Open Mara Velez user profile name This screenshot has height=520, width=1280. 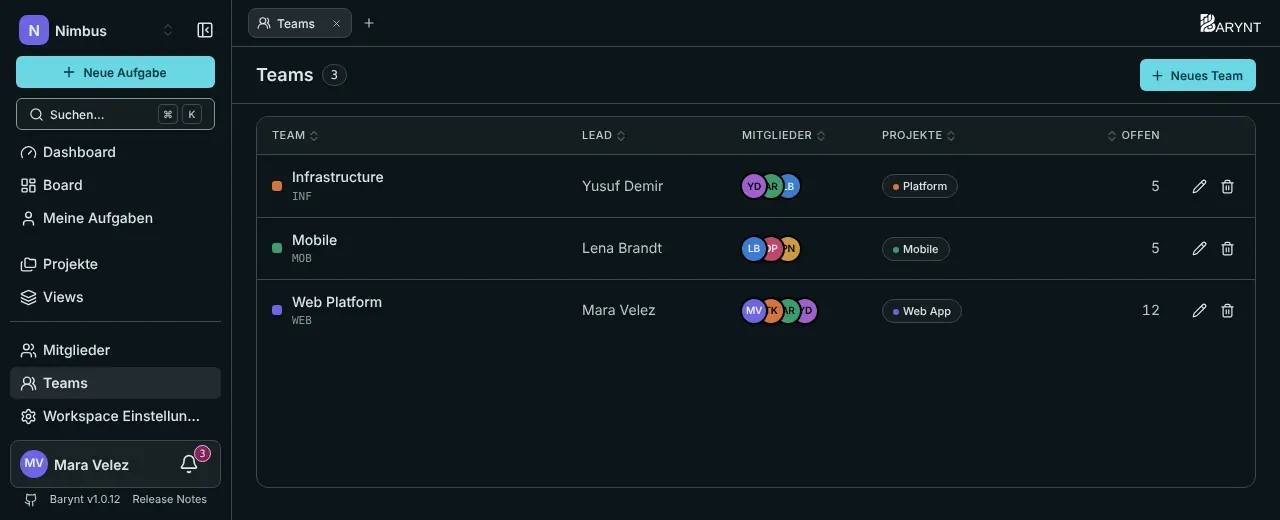(x=91, y=465)
